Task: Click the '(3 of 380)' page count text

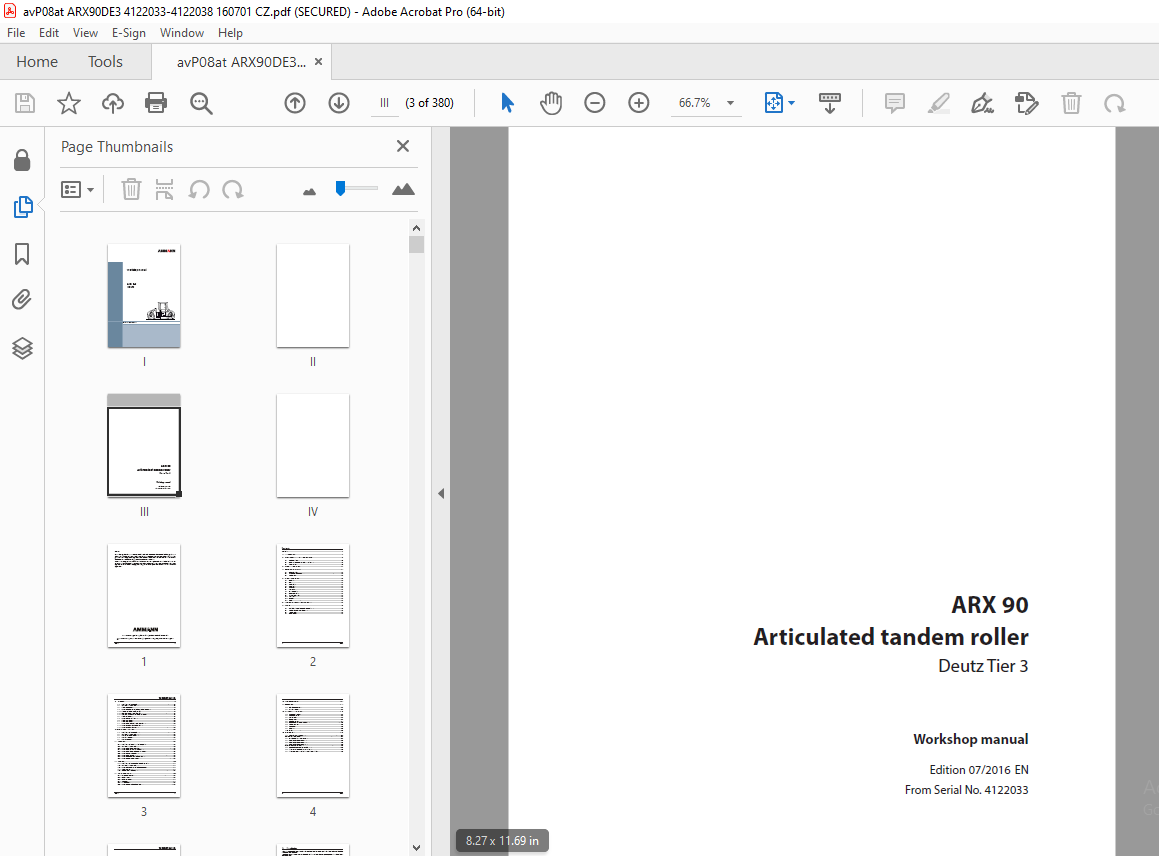Action: coord(429,103)
